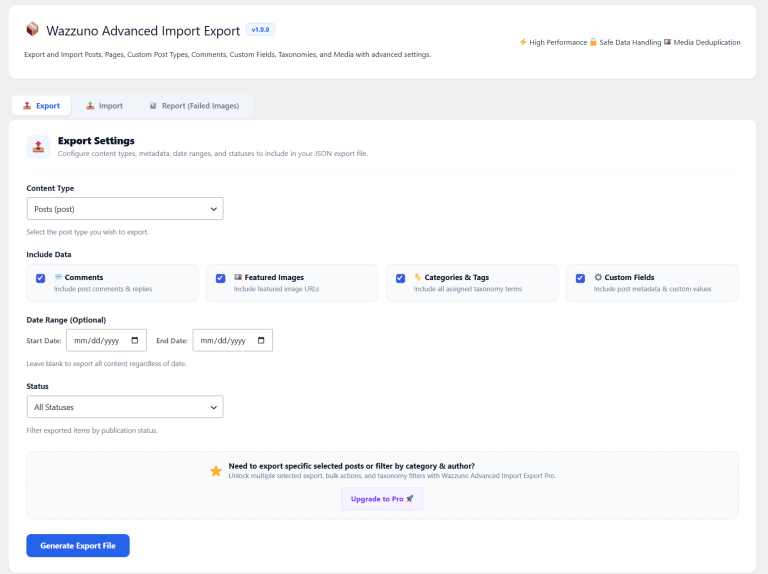The image size is (768, 574).
Task: Click 'Select the post type you wish to export' hint
Action: pyautogui.click(x=87, y=232)
